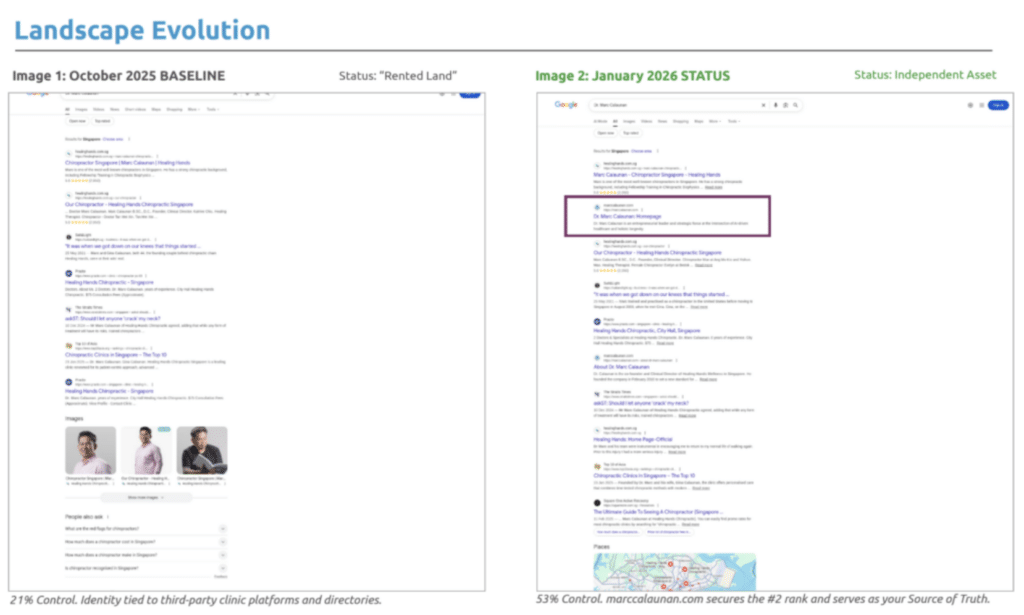Expand 'How much does a chiropractor make in Singapore?'
Viewport: 1024px width, 615px height.
146,555
